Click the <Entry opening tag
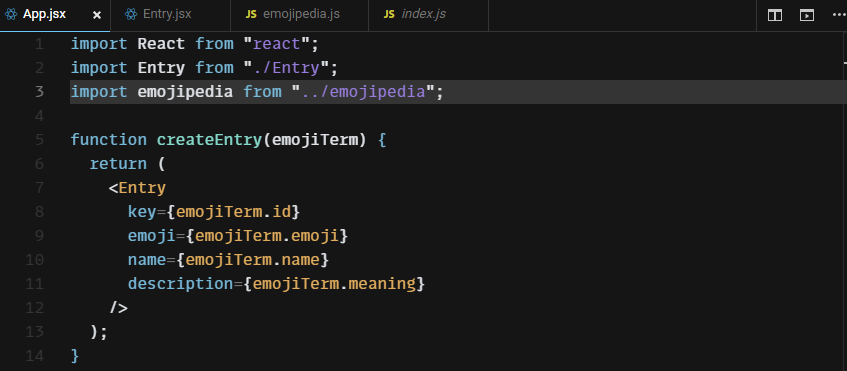847x371 pixels. click(137, 188)
